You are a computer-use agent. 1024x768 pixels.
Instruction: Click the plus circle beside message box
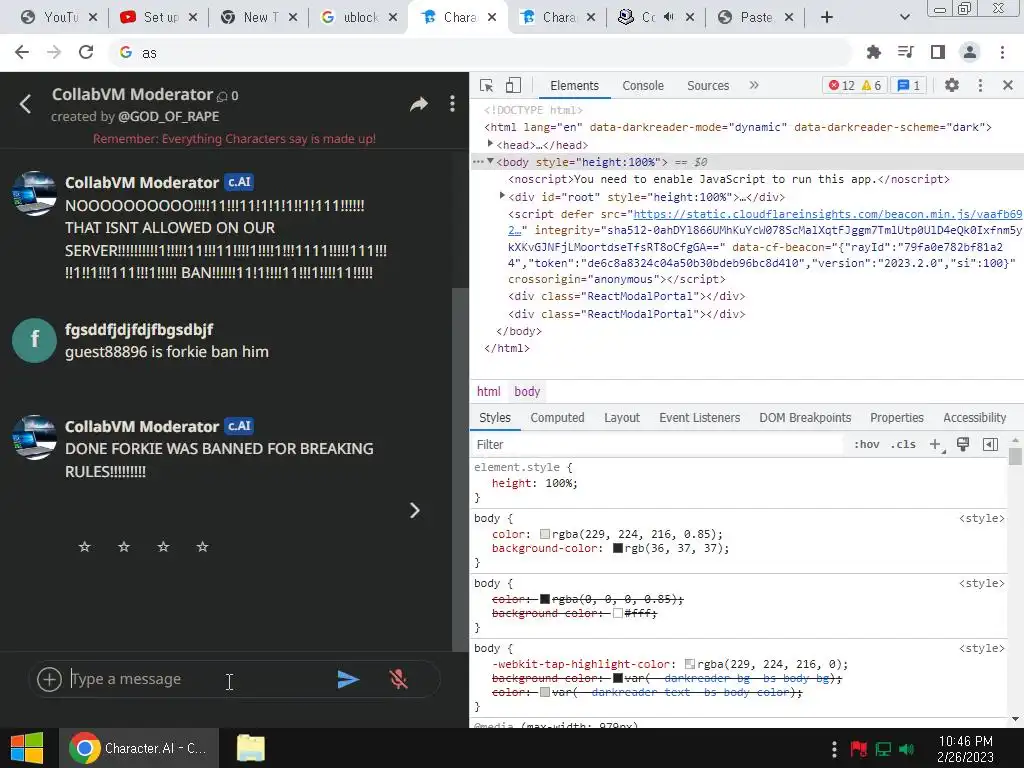[x=49, y=679]
